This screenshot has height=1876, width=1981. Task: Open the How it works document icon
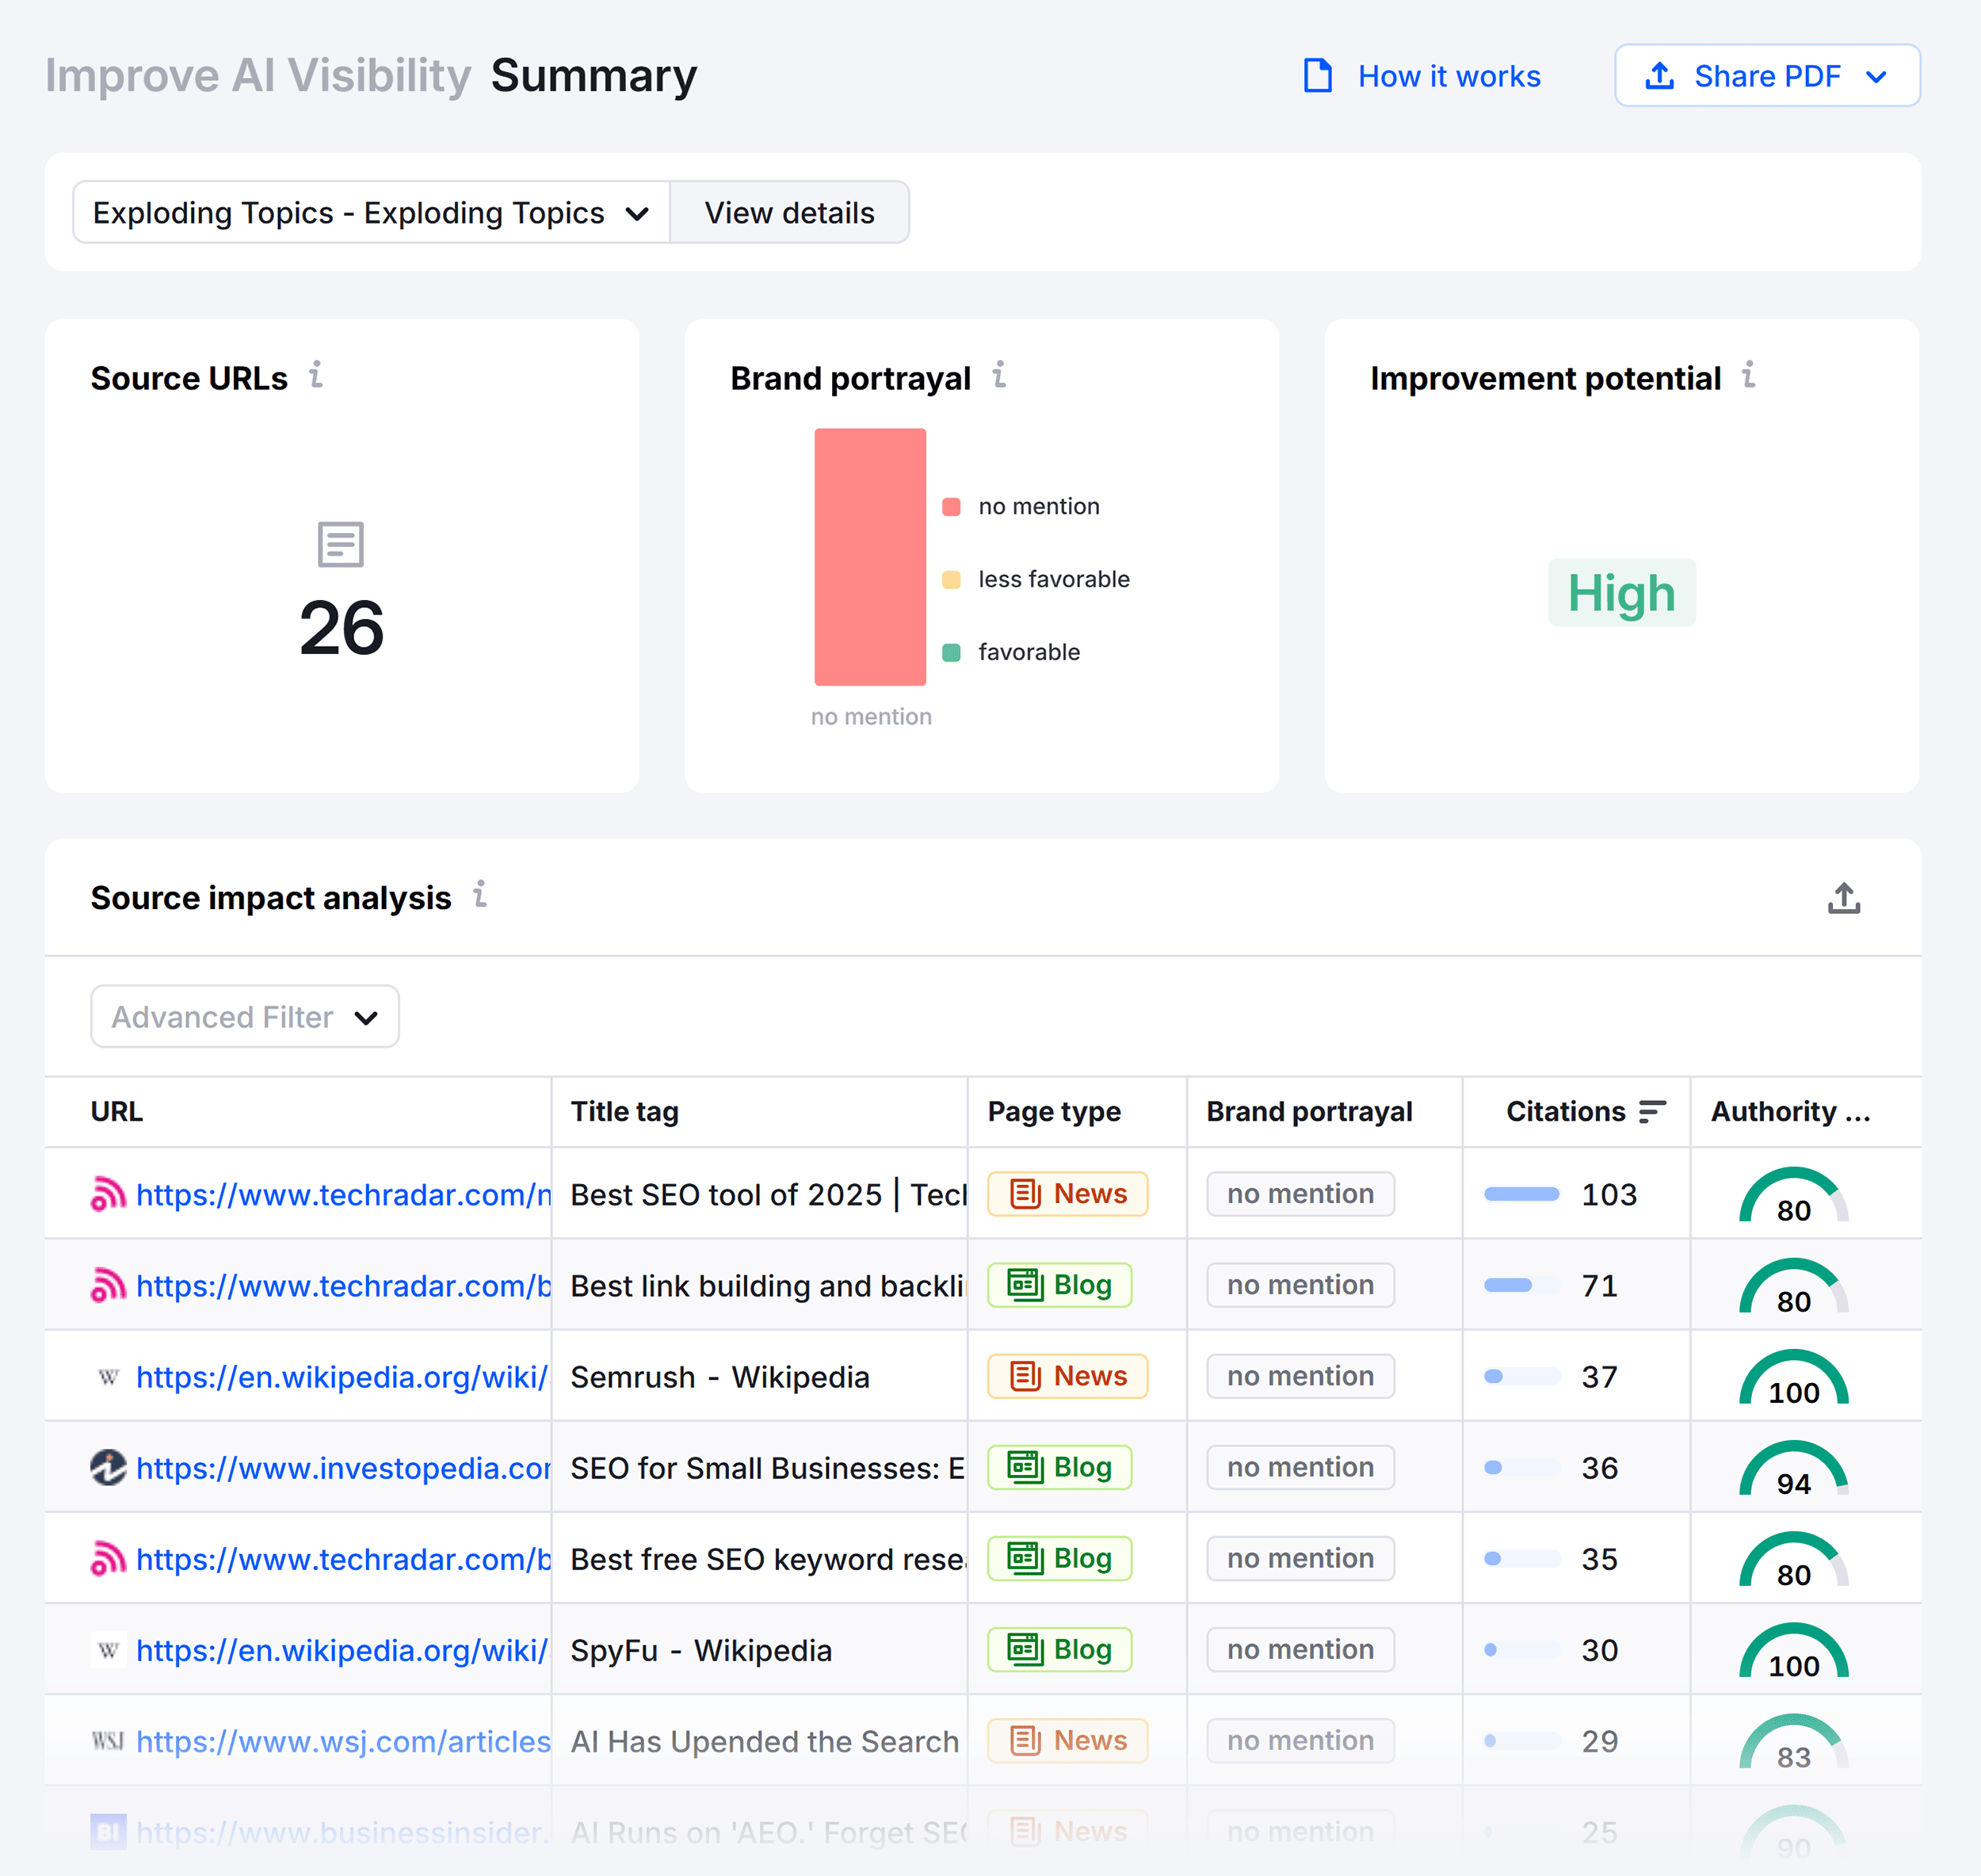pos(1317,76)
